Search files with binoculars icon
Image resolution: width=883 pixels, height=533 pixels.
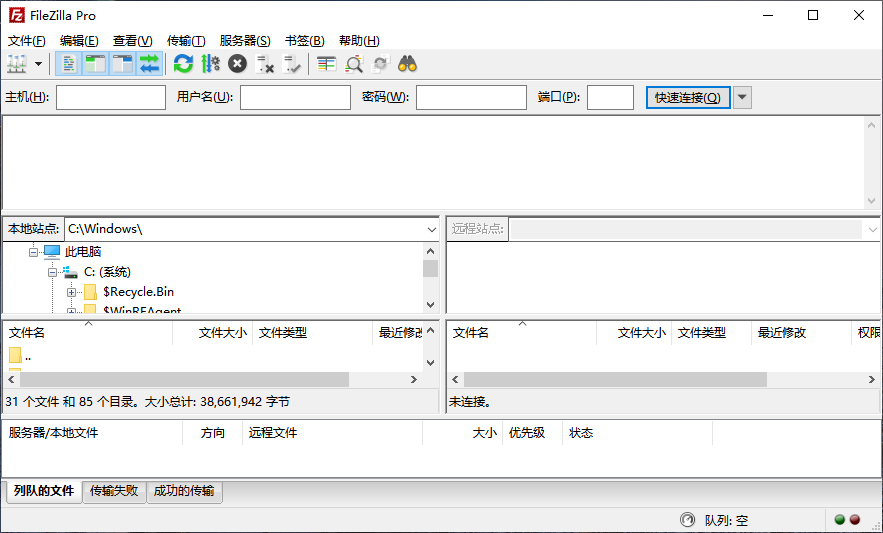408,64
